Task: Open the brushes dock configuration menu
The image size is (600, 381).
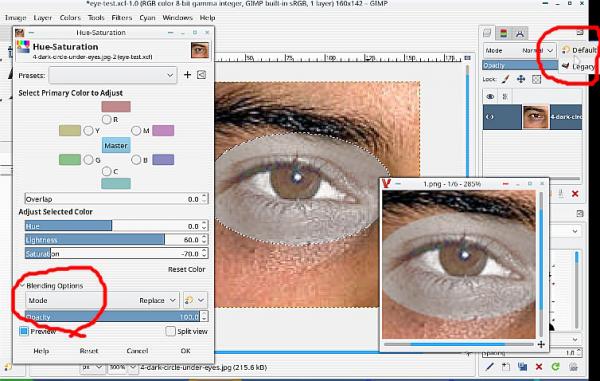Action: pos(580,213)
